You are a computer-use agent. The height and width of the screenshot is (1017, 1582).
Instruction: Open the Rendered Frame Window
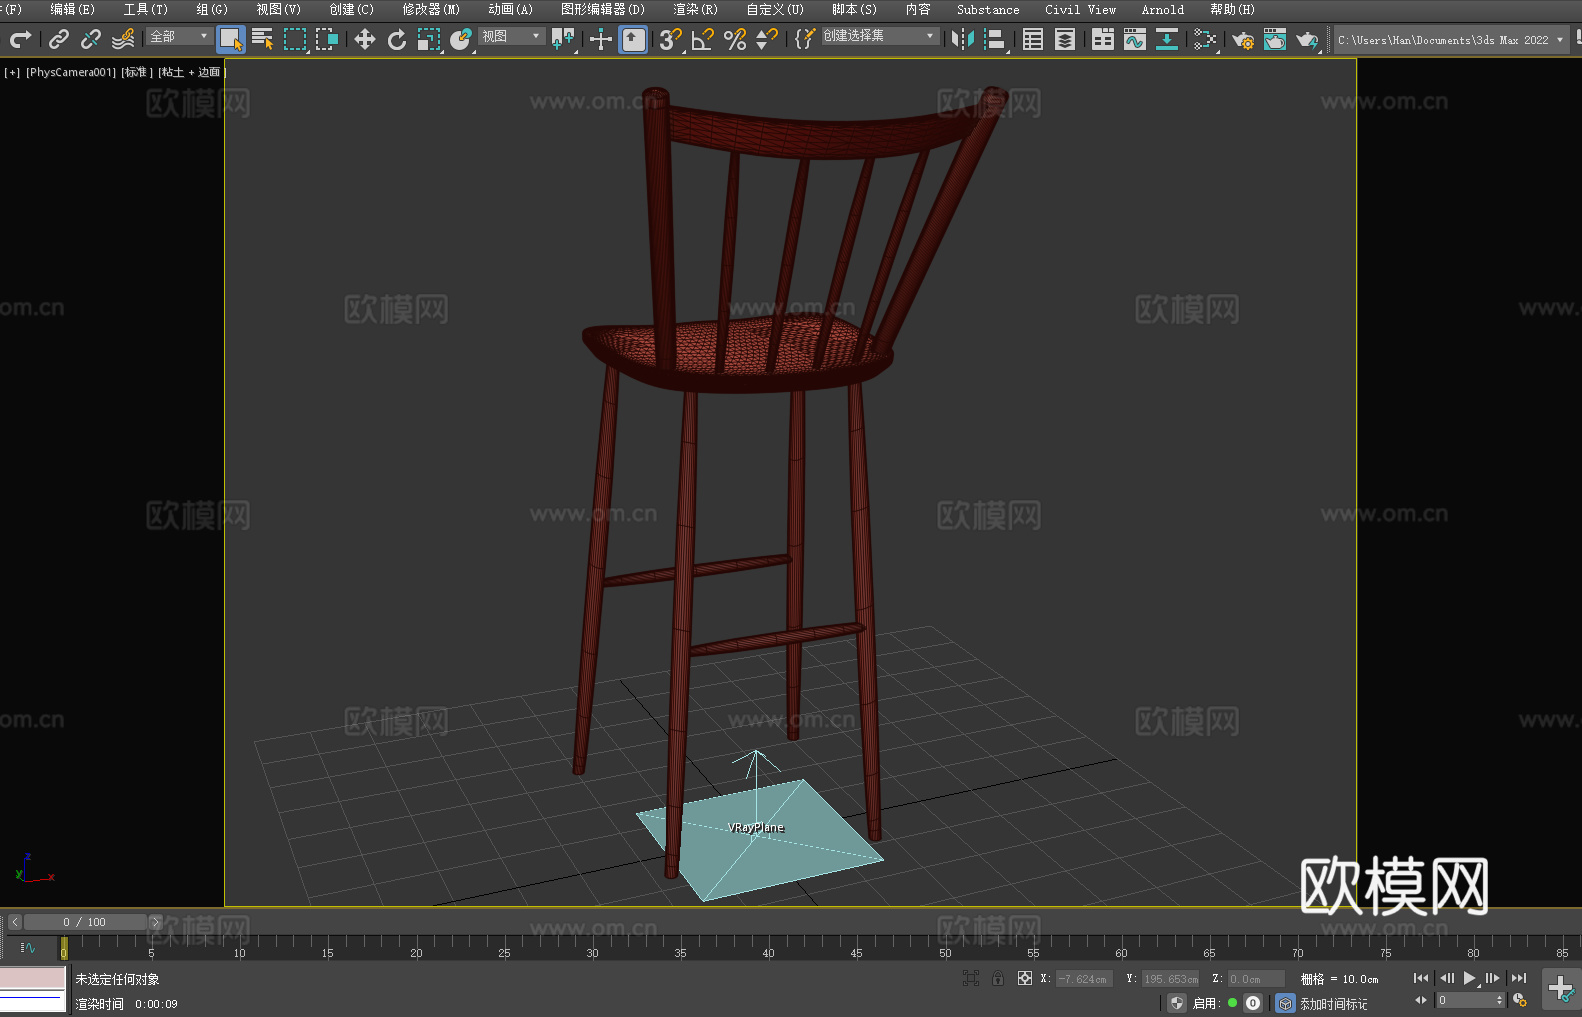(1275, 39)
